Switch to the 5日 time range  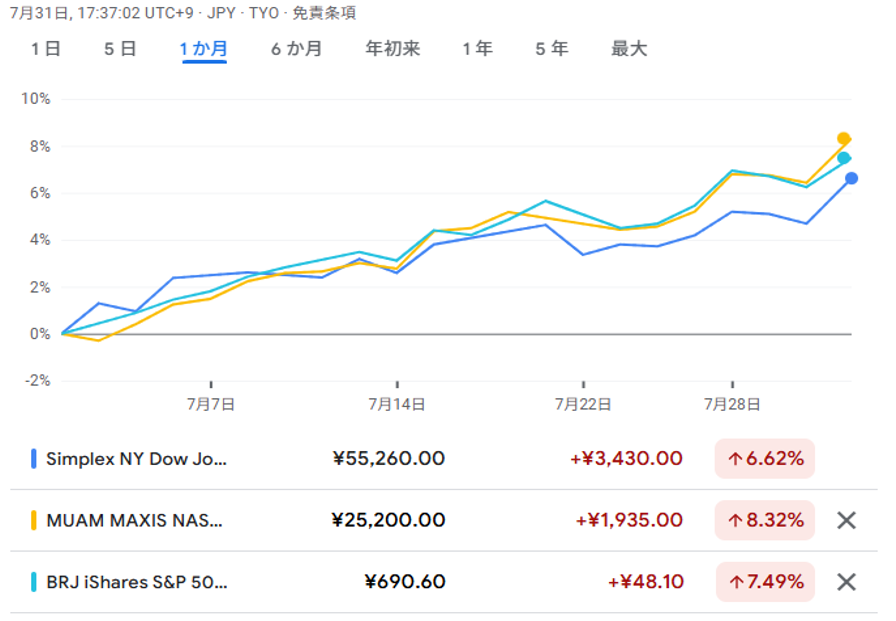pyautogui.click(x=120, y=49)
